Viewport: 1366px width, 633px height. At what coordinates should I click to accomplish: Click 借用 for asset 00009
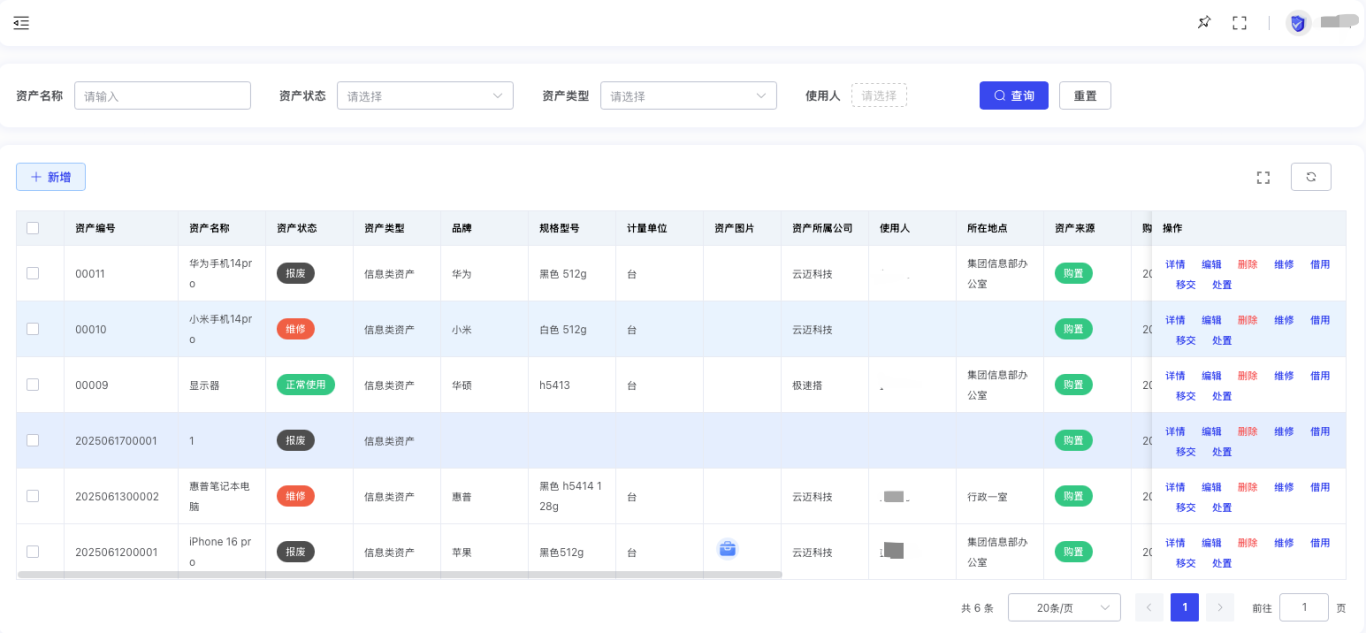[1320, 376]
